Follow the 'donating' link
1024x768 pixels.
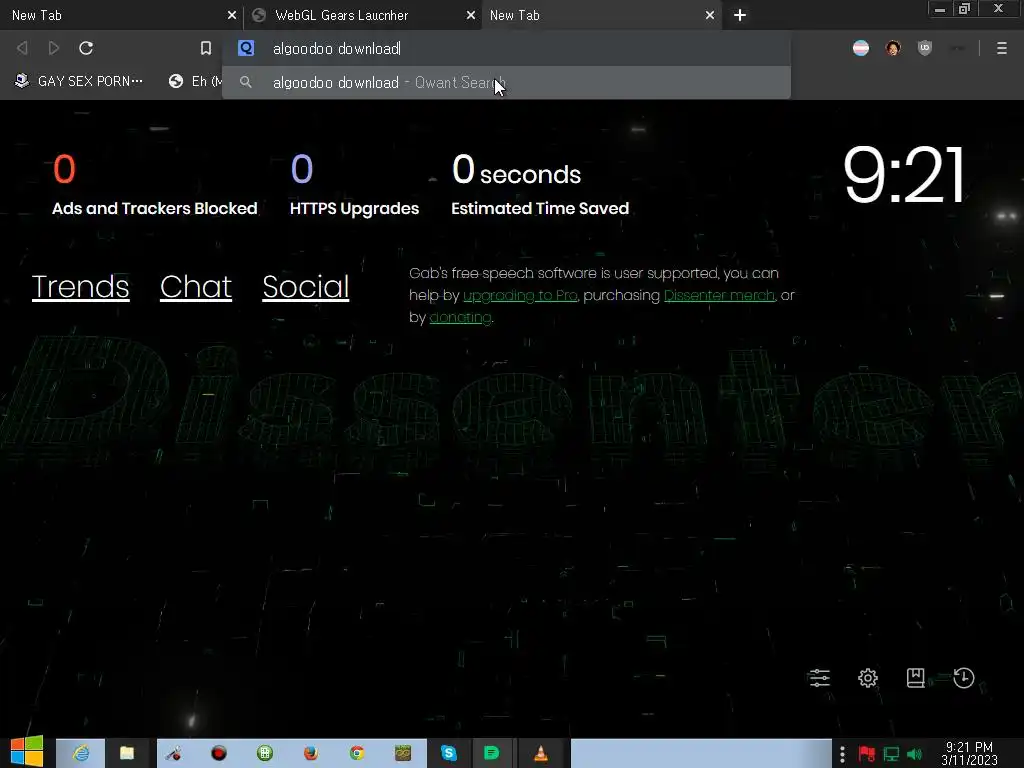460,317
